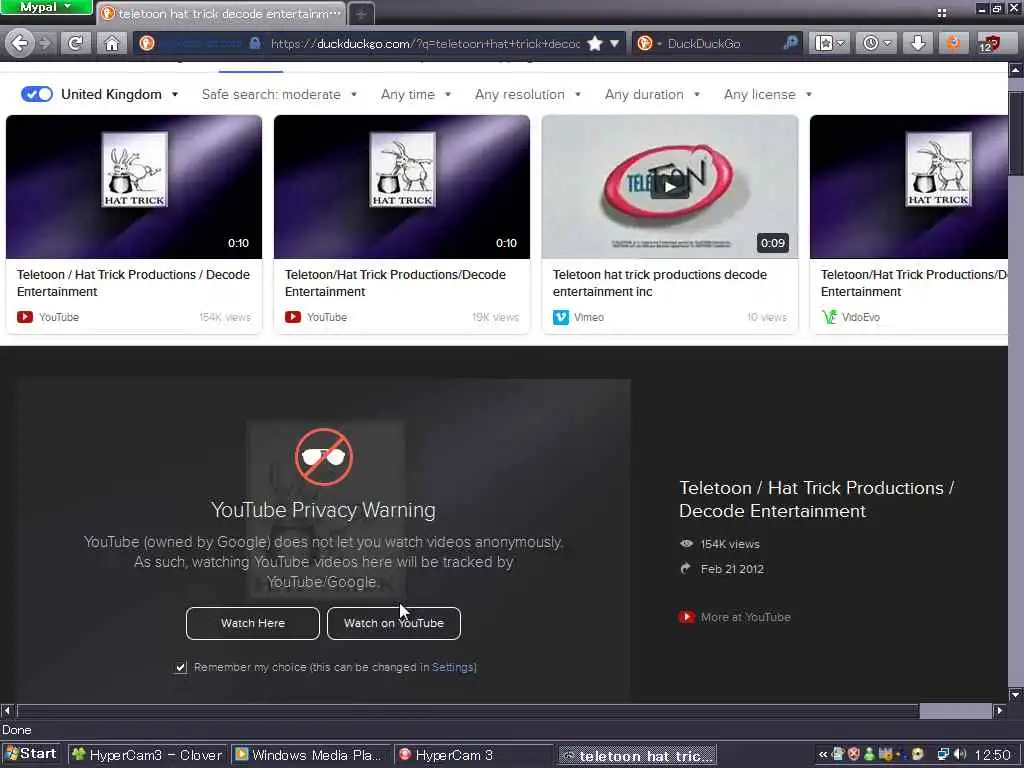Open the Mypal application menu button
Image resolution: width=1024 pixels, height=768 pixels.
click(46, 7)
